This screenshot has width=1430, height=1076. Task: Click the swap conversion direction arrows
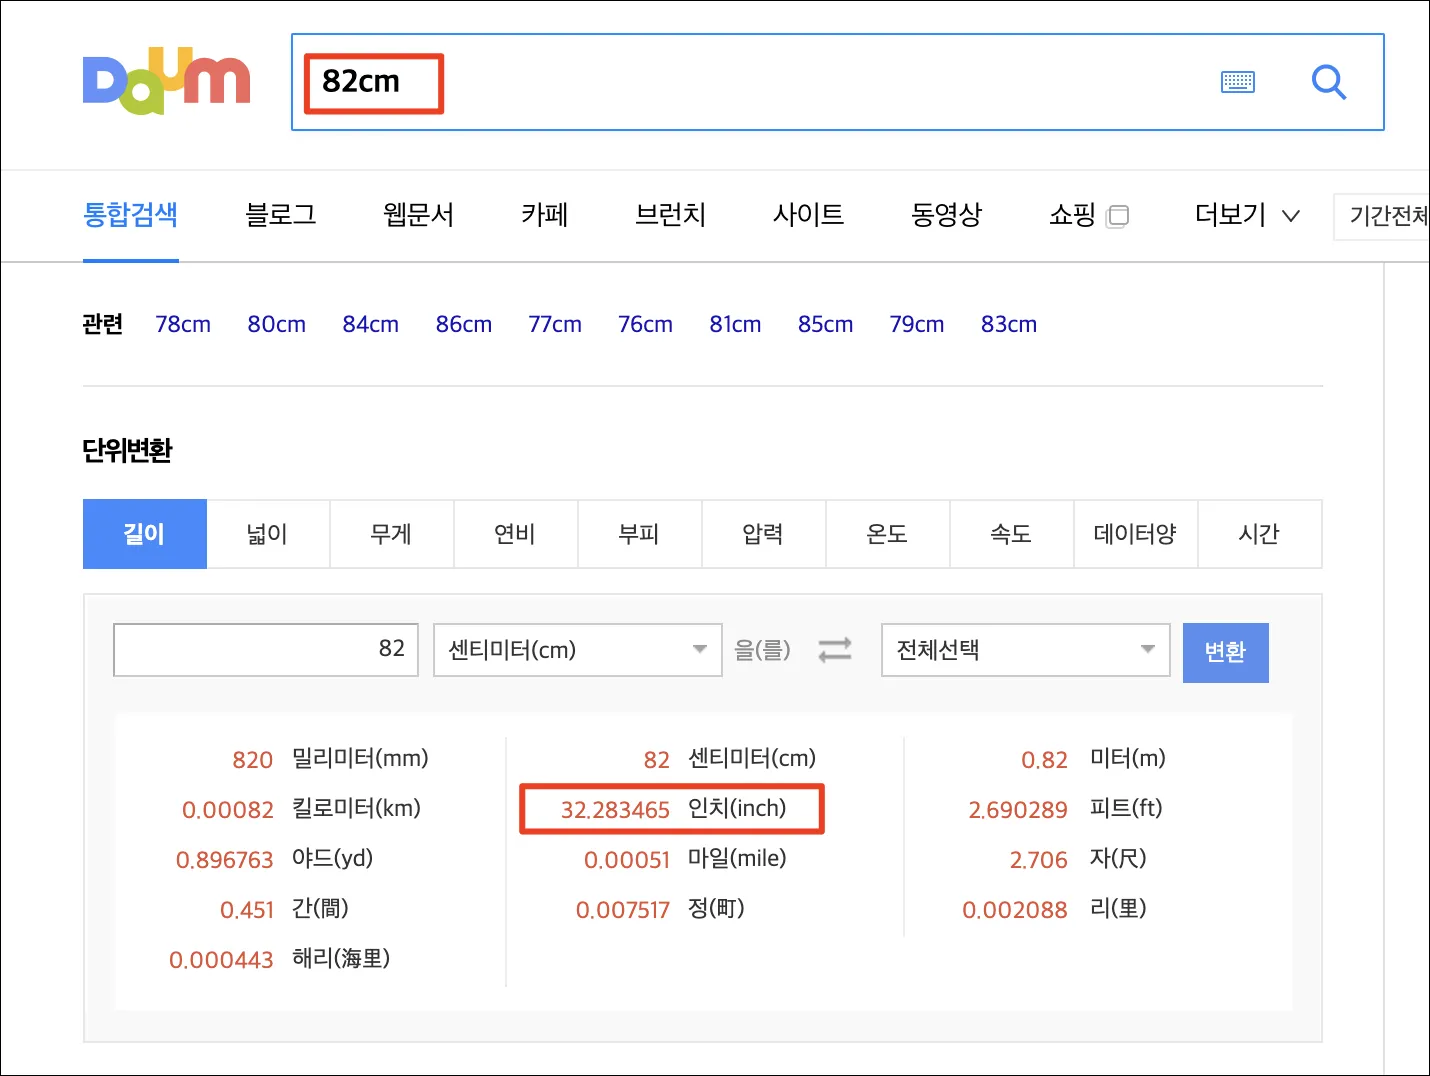pyautogui.click(x=835, y=650)
